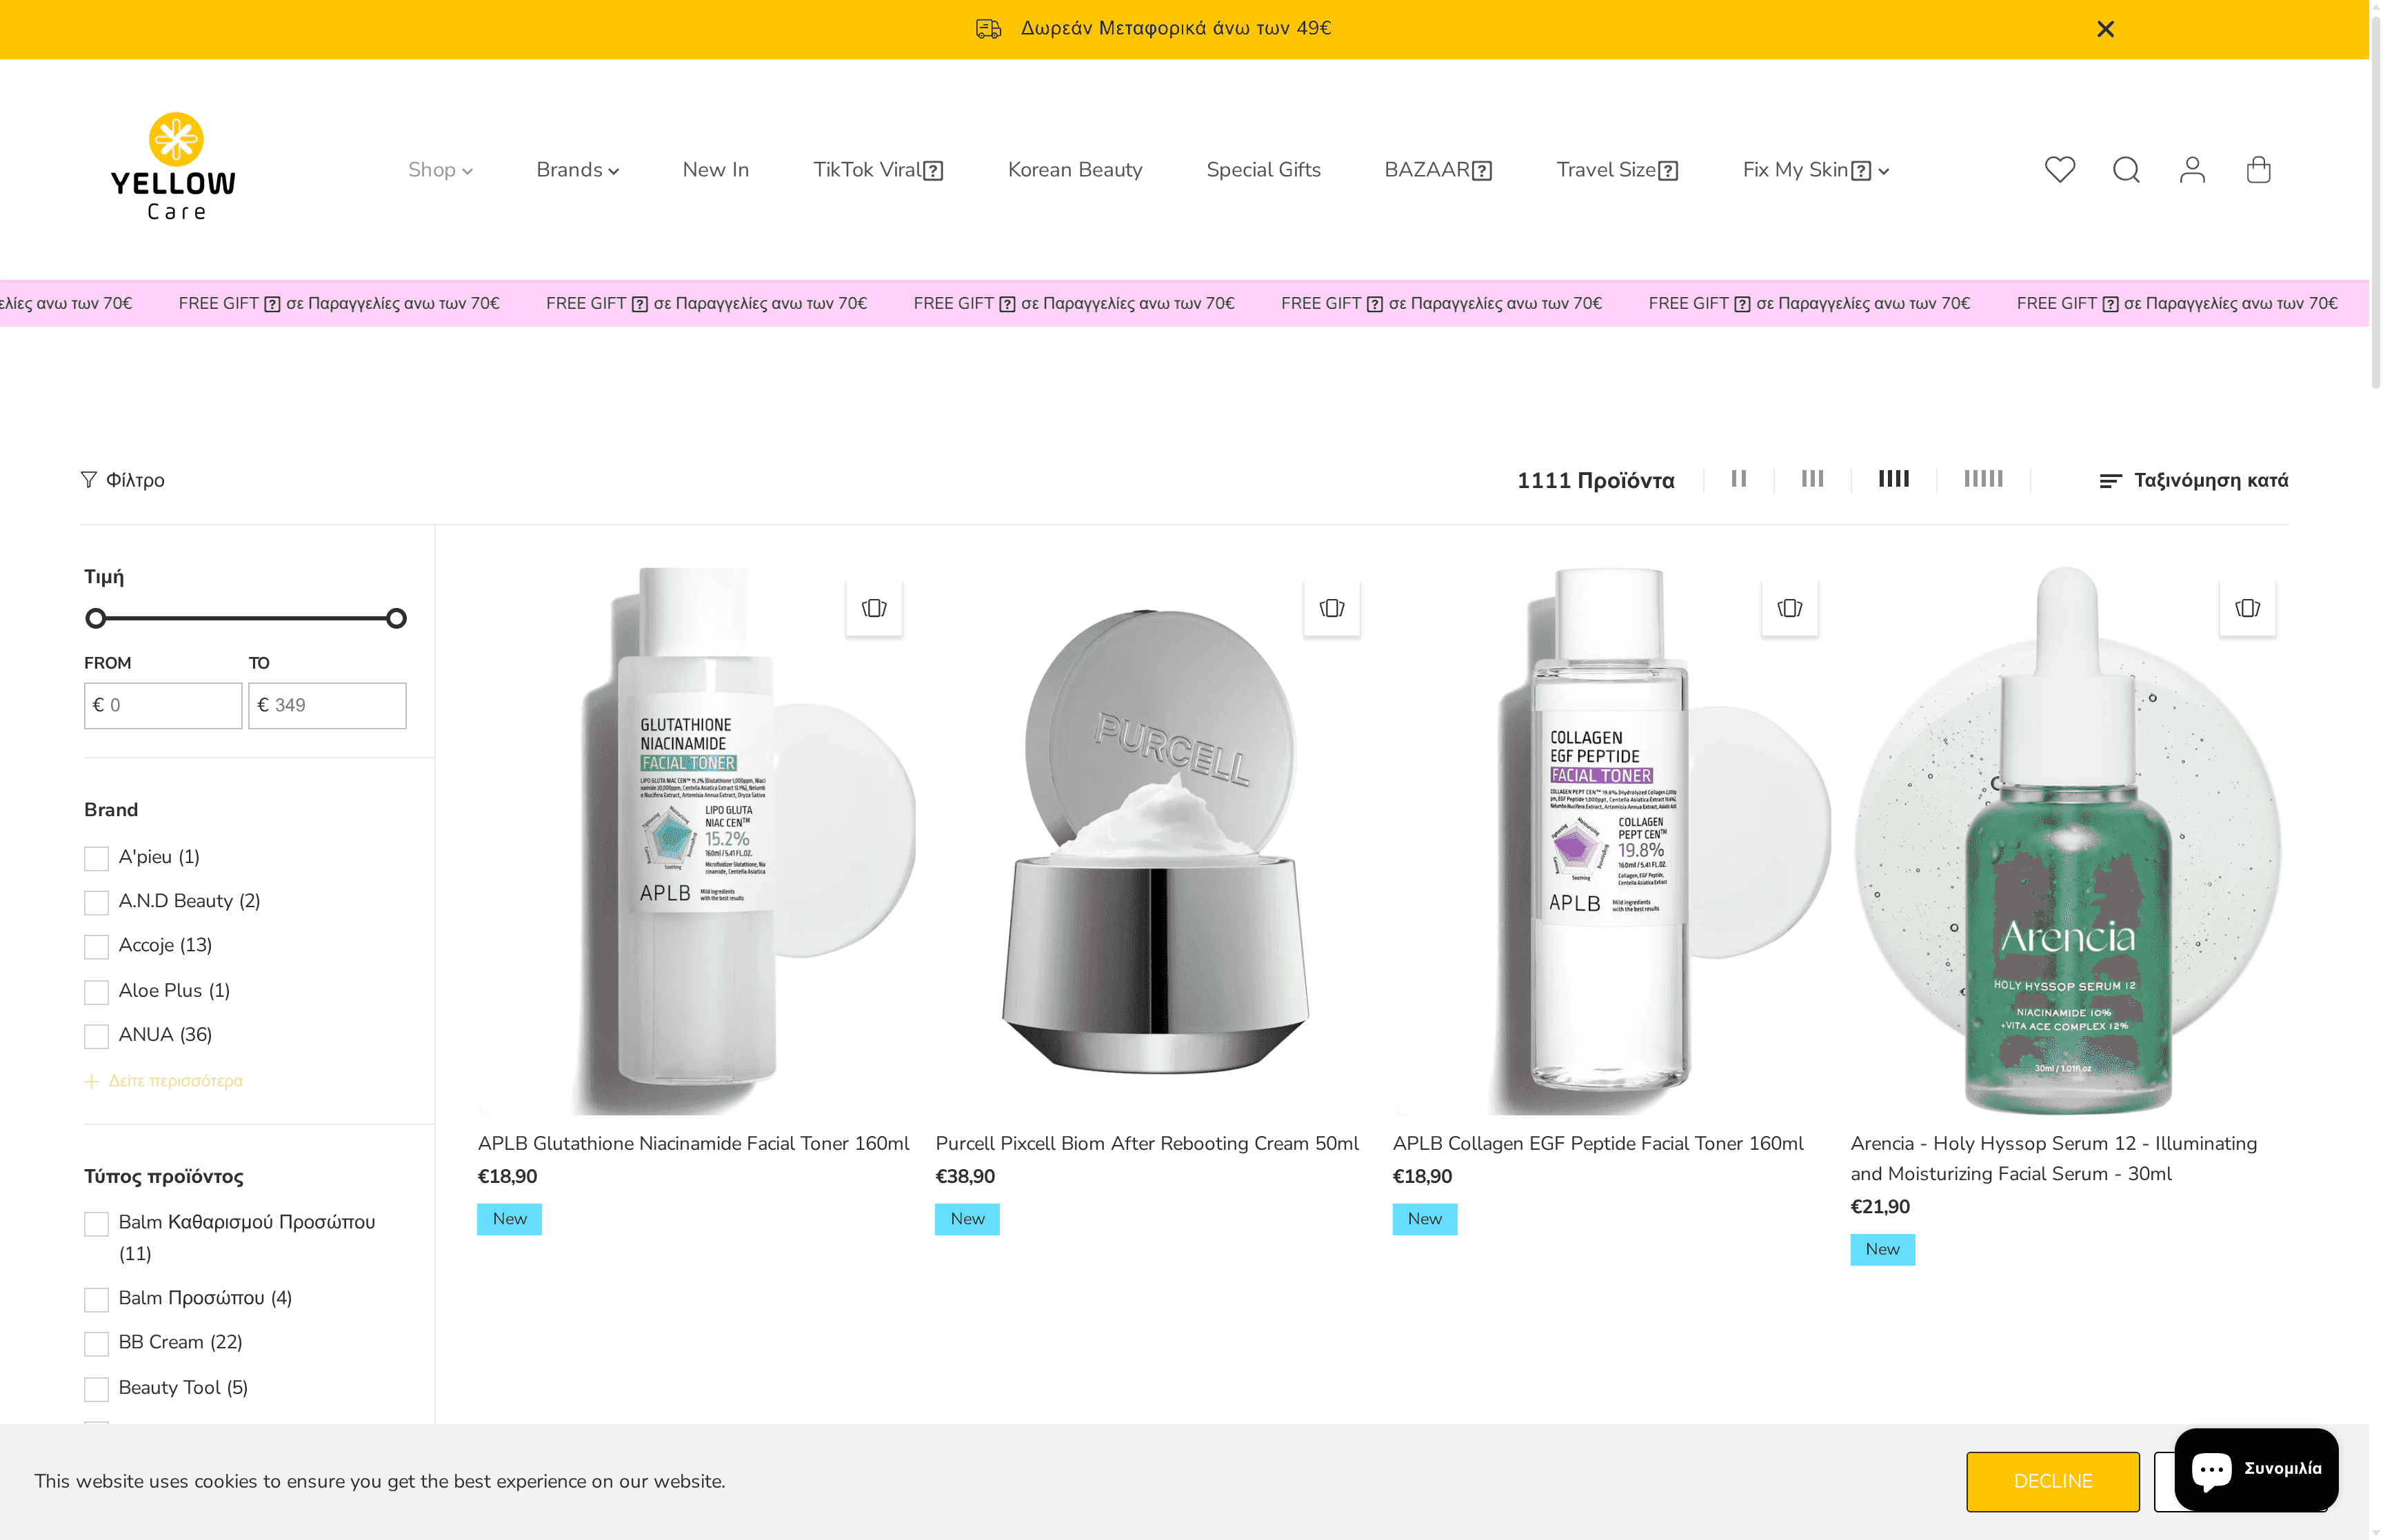Tick the BB Cream (22) checkbox
The image size is (2383, 1540).
coord(96,1343)
